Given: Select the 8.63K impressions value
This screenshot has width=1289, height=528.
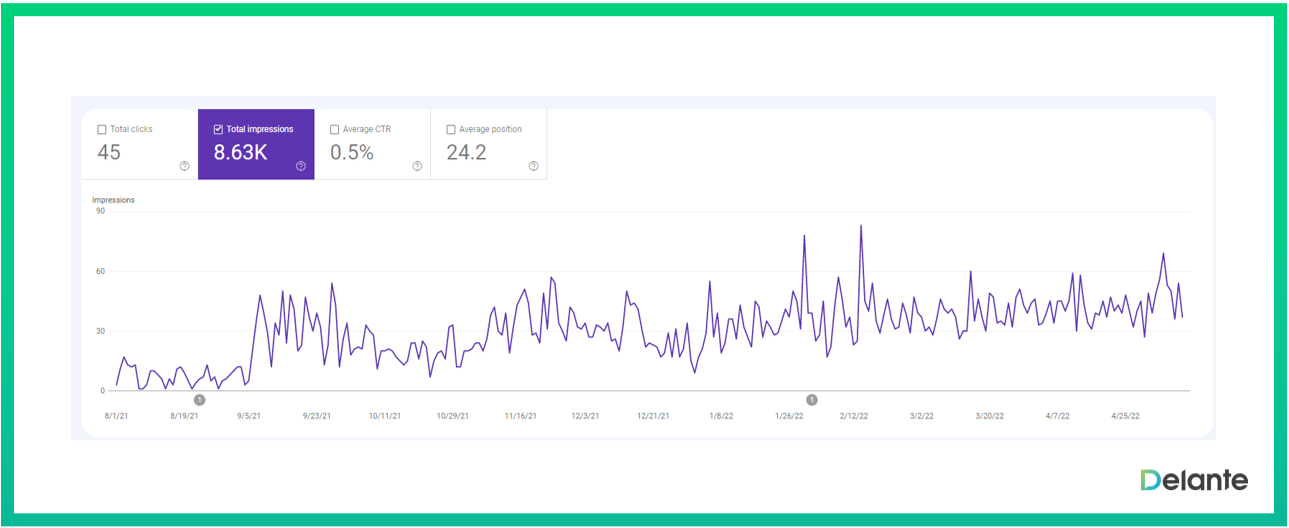Looking at the screenshot, I should [x=241, y=153].
